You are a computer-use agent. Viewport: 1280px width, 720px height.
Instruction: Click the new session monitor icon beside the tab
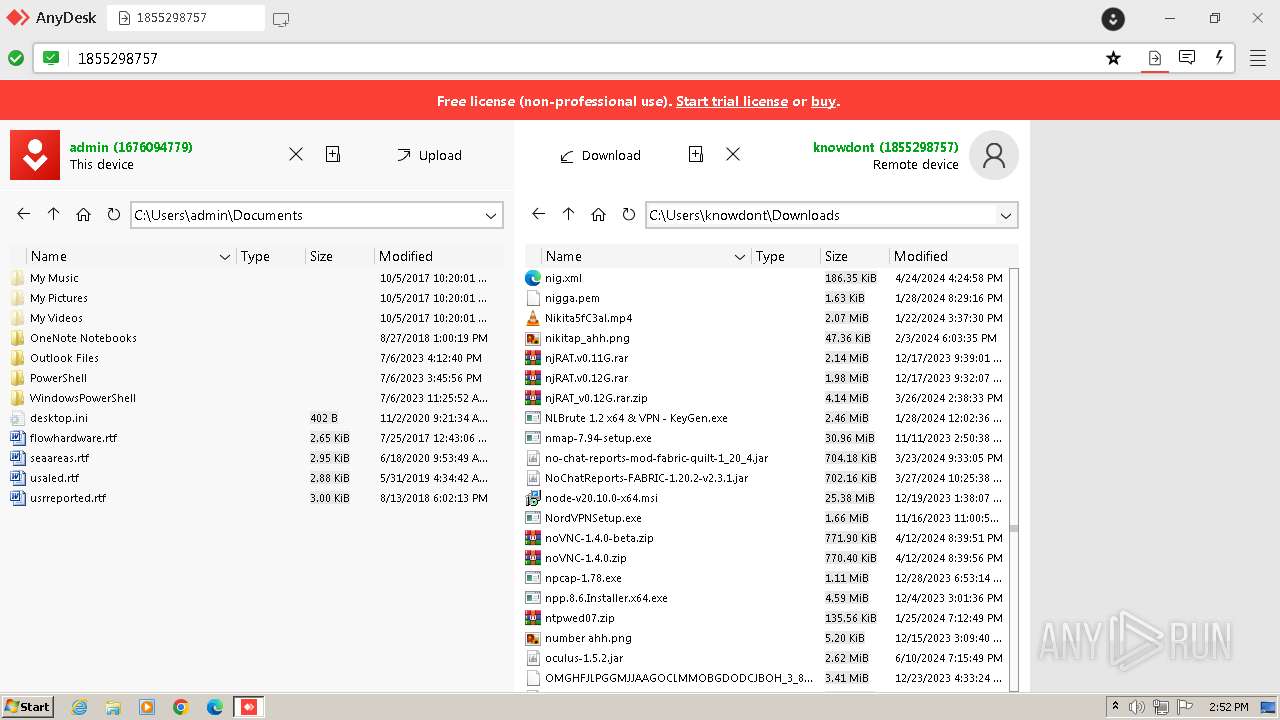coord(281,19)
